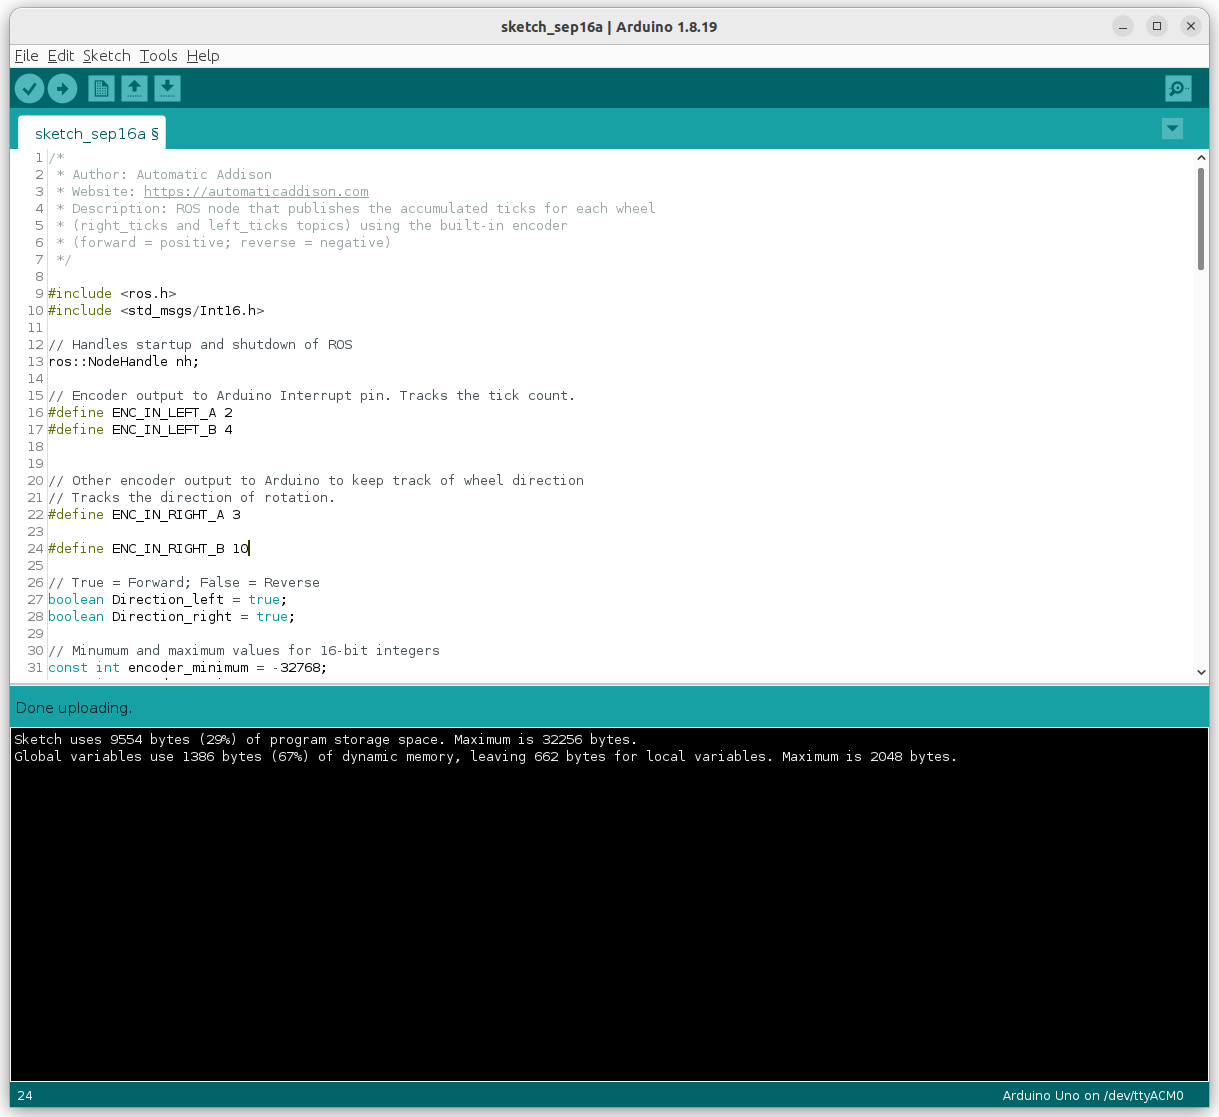Create a new sketch file
Screen dimensions: 1219x1117
(101, 89)
